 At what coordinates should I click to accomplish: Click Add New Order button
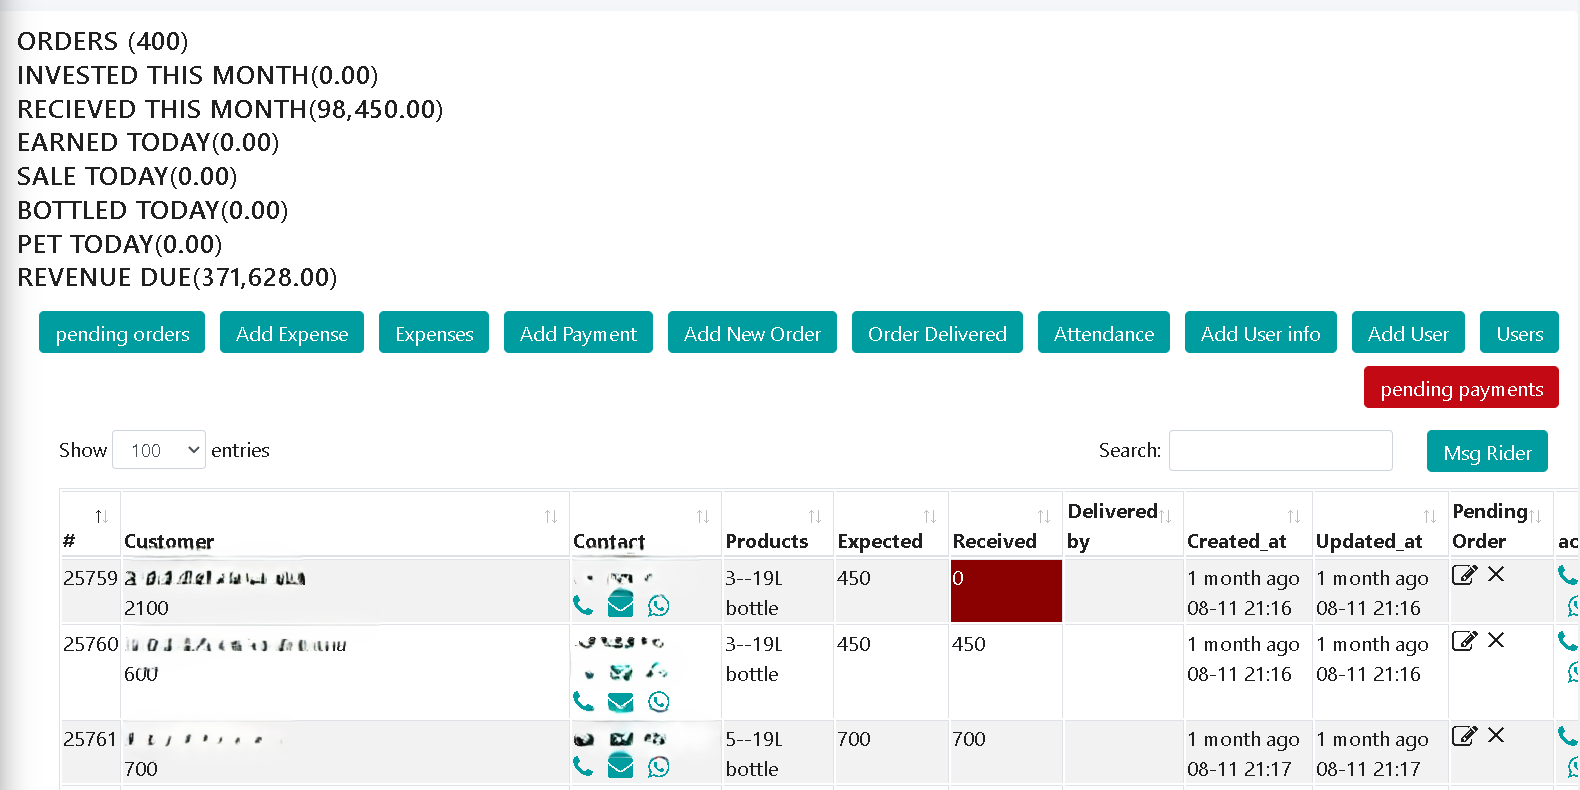752,332
